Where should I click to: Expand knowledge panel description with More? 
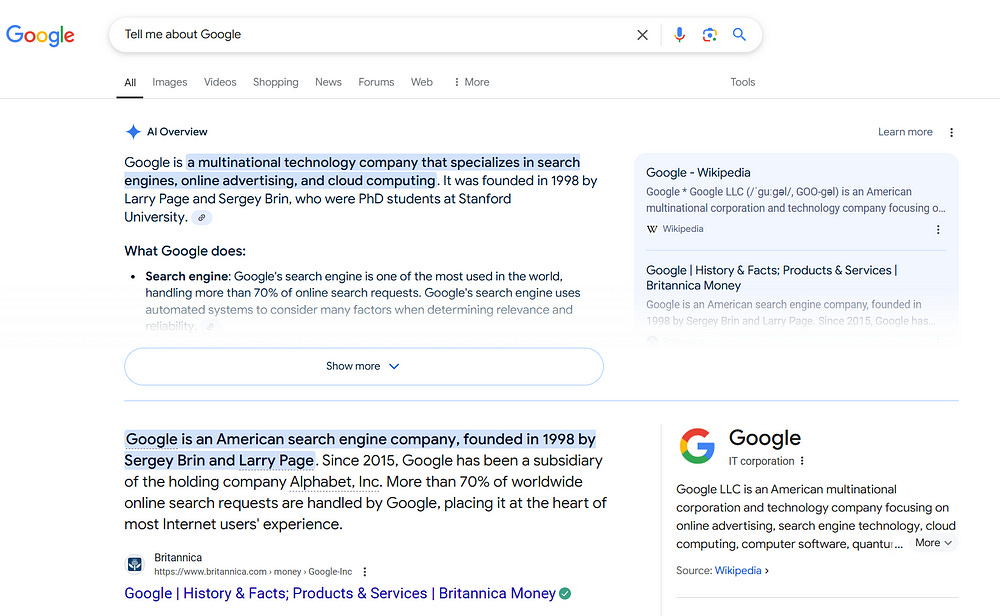point(933,543)
